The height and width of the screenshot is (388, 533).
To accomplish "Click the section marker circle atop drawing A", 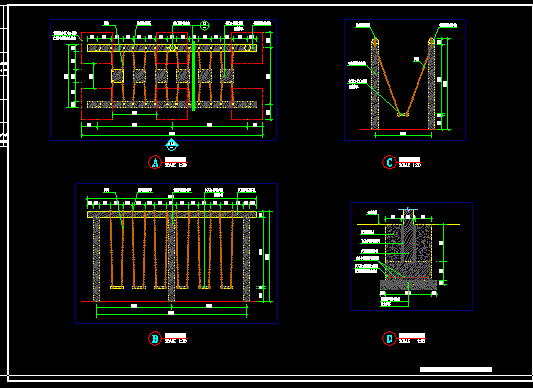I will 204,25.
